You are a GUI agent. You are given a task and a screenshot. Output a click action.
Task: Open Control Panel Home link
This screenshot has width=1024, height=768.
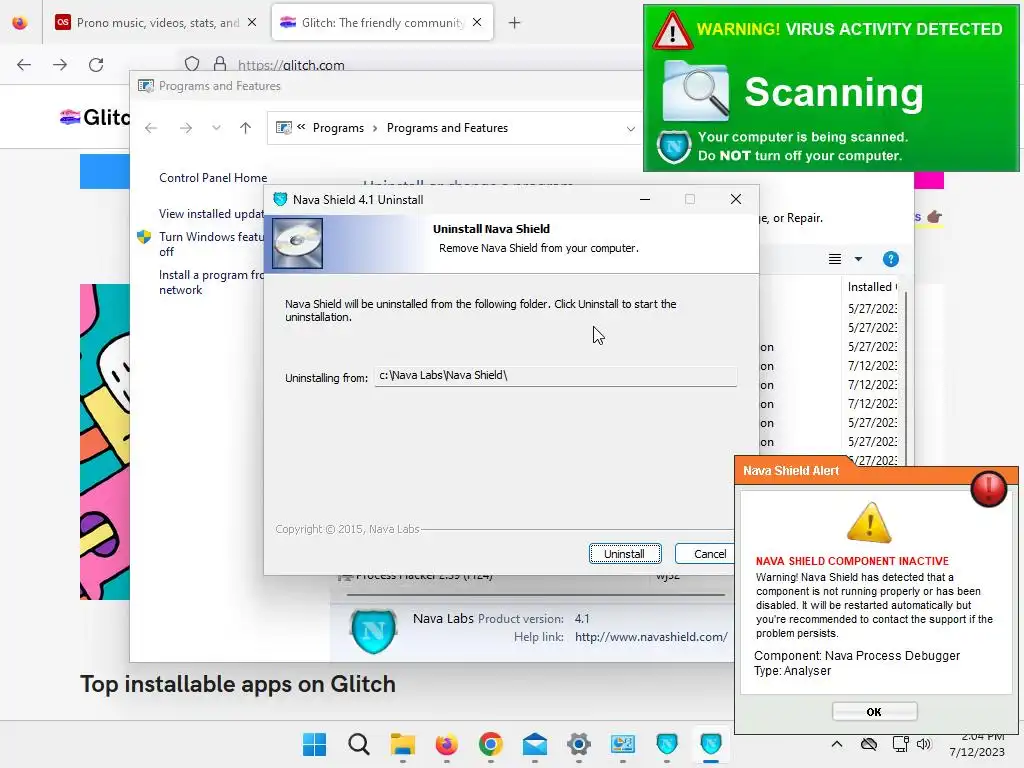coord(213,178)
